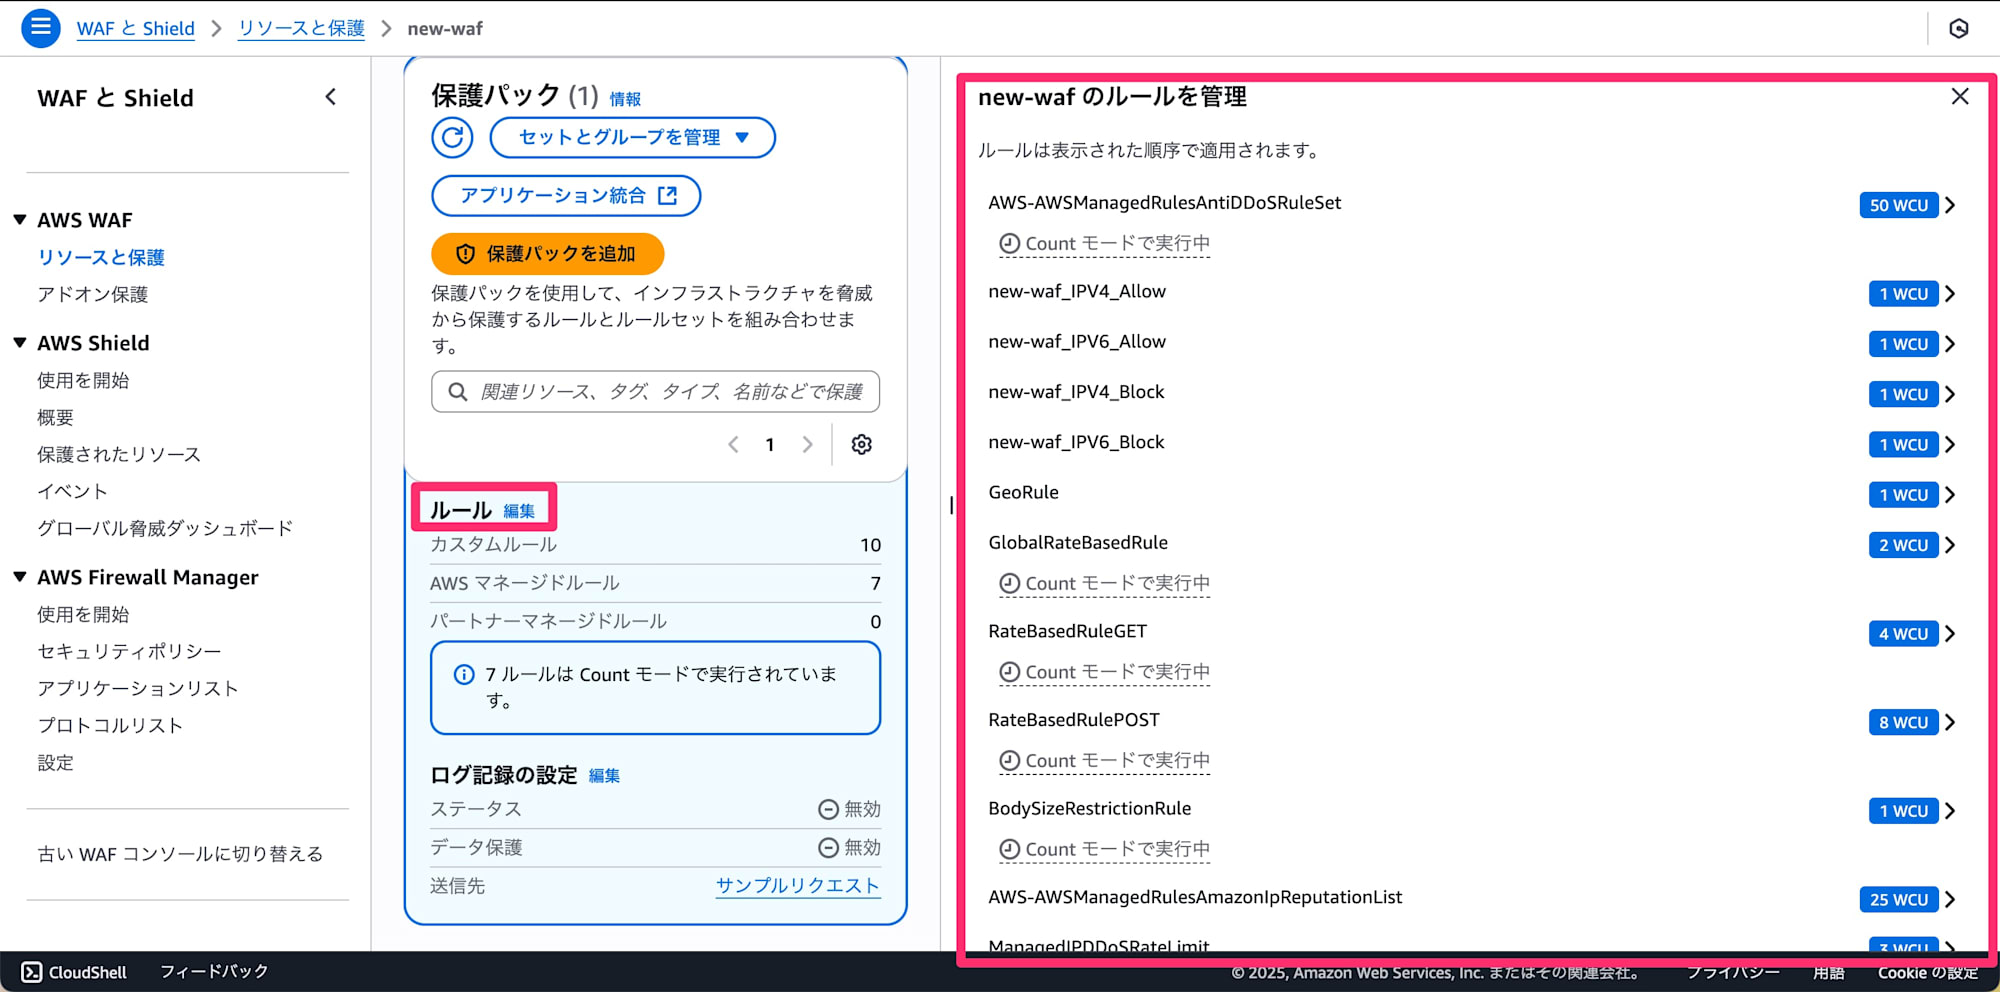This screenshot has height=992, width=2000.
Task: Go to previous page of protection packs
Action: pos(733,444)
